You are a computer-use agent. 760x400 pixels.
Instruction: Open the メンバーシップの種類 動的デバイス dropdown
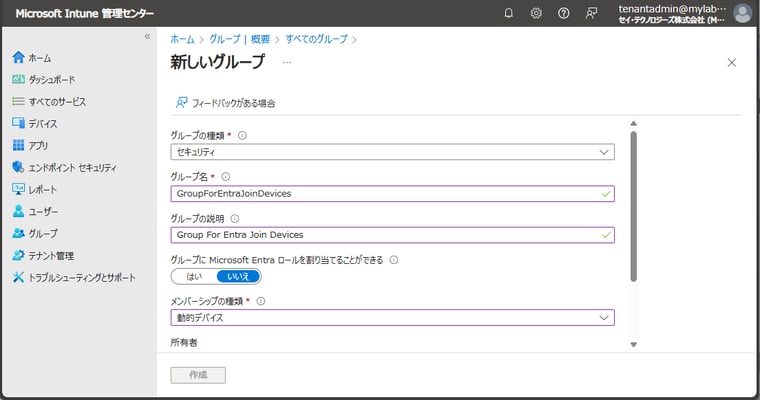pos(393,318)
